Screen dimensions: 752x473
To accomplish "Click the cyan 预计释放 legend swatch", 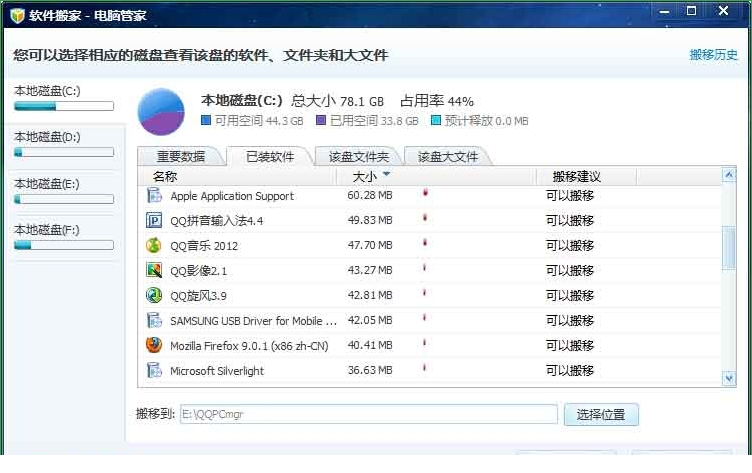I will pos(435,120).
